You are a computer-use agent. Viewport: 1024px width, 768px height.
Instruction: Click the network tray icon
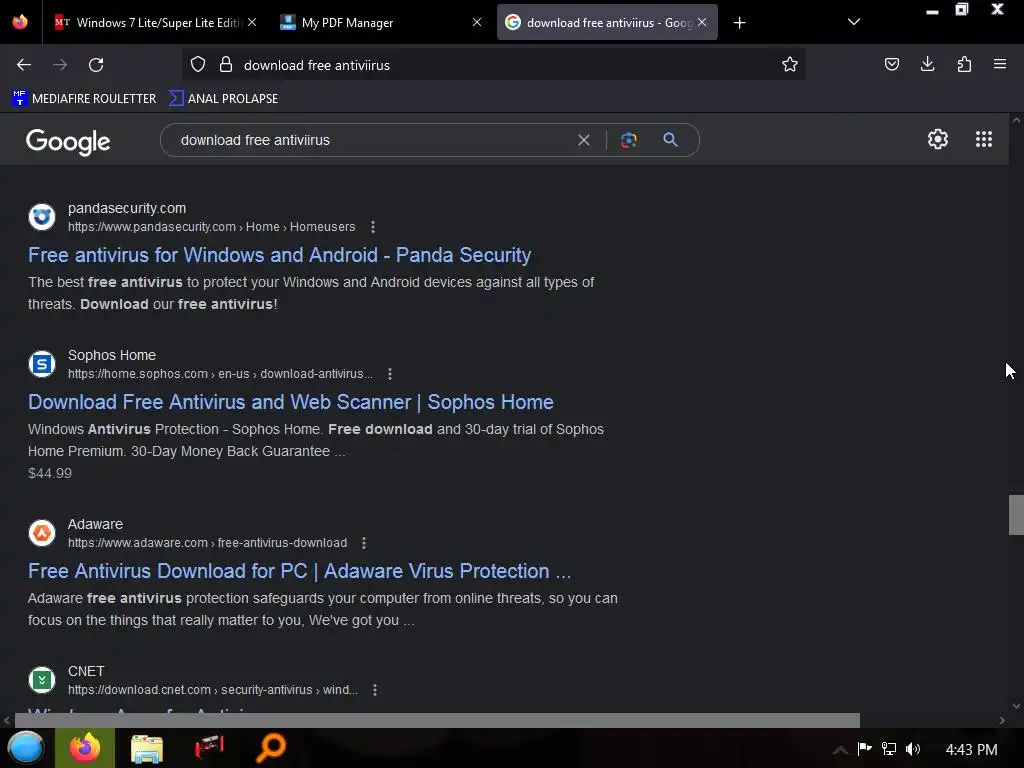(889, 749)
